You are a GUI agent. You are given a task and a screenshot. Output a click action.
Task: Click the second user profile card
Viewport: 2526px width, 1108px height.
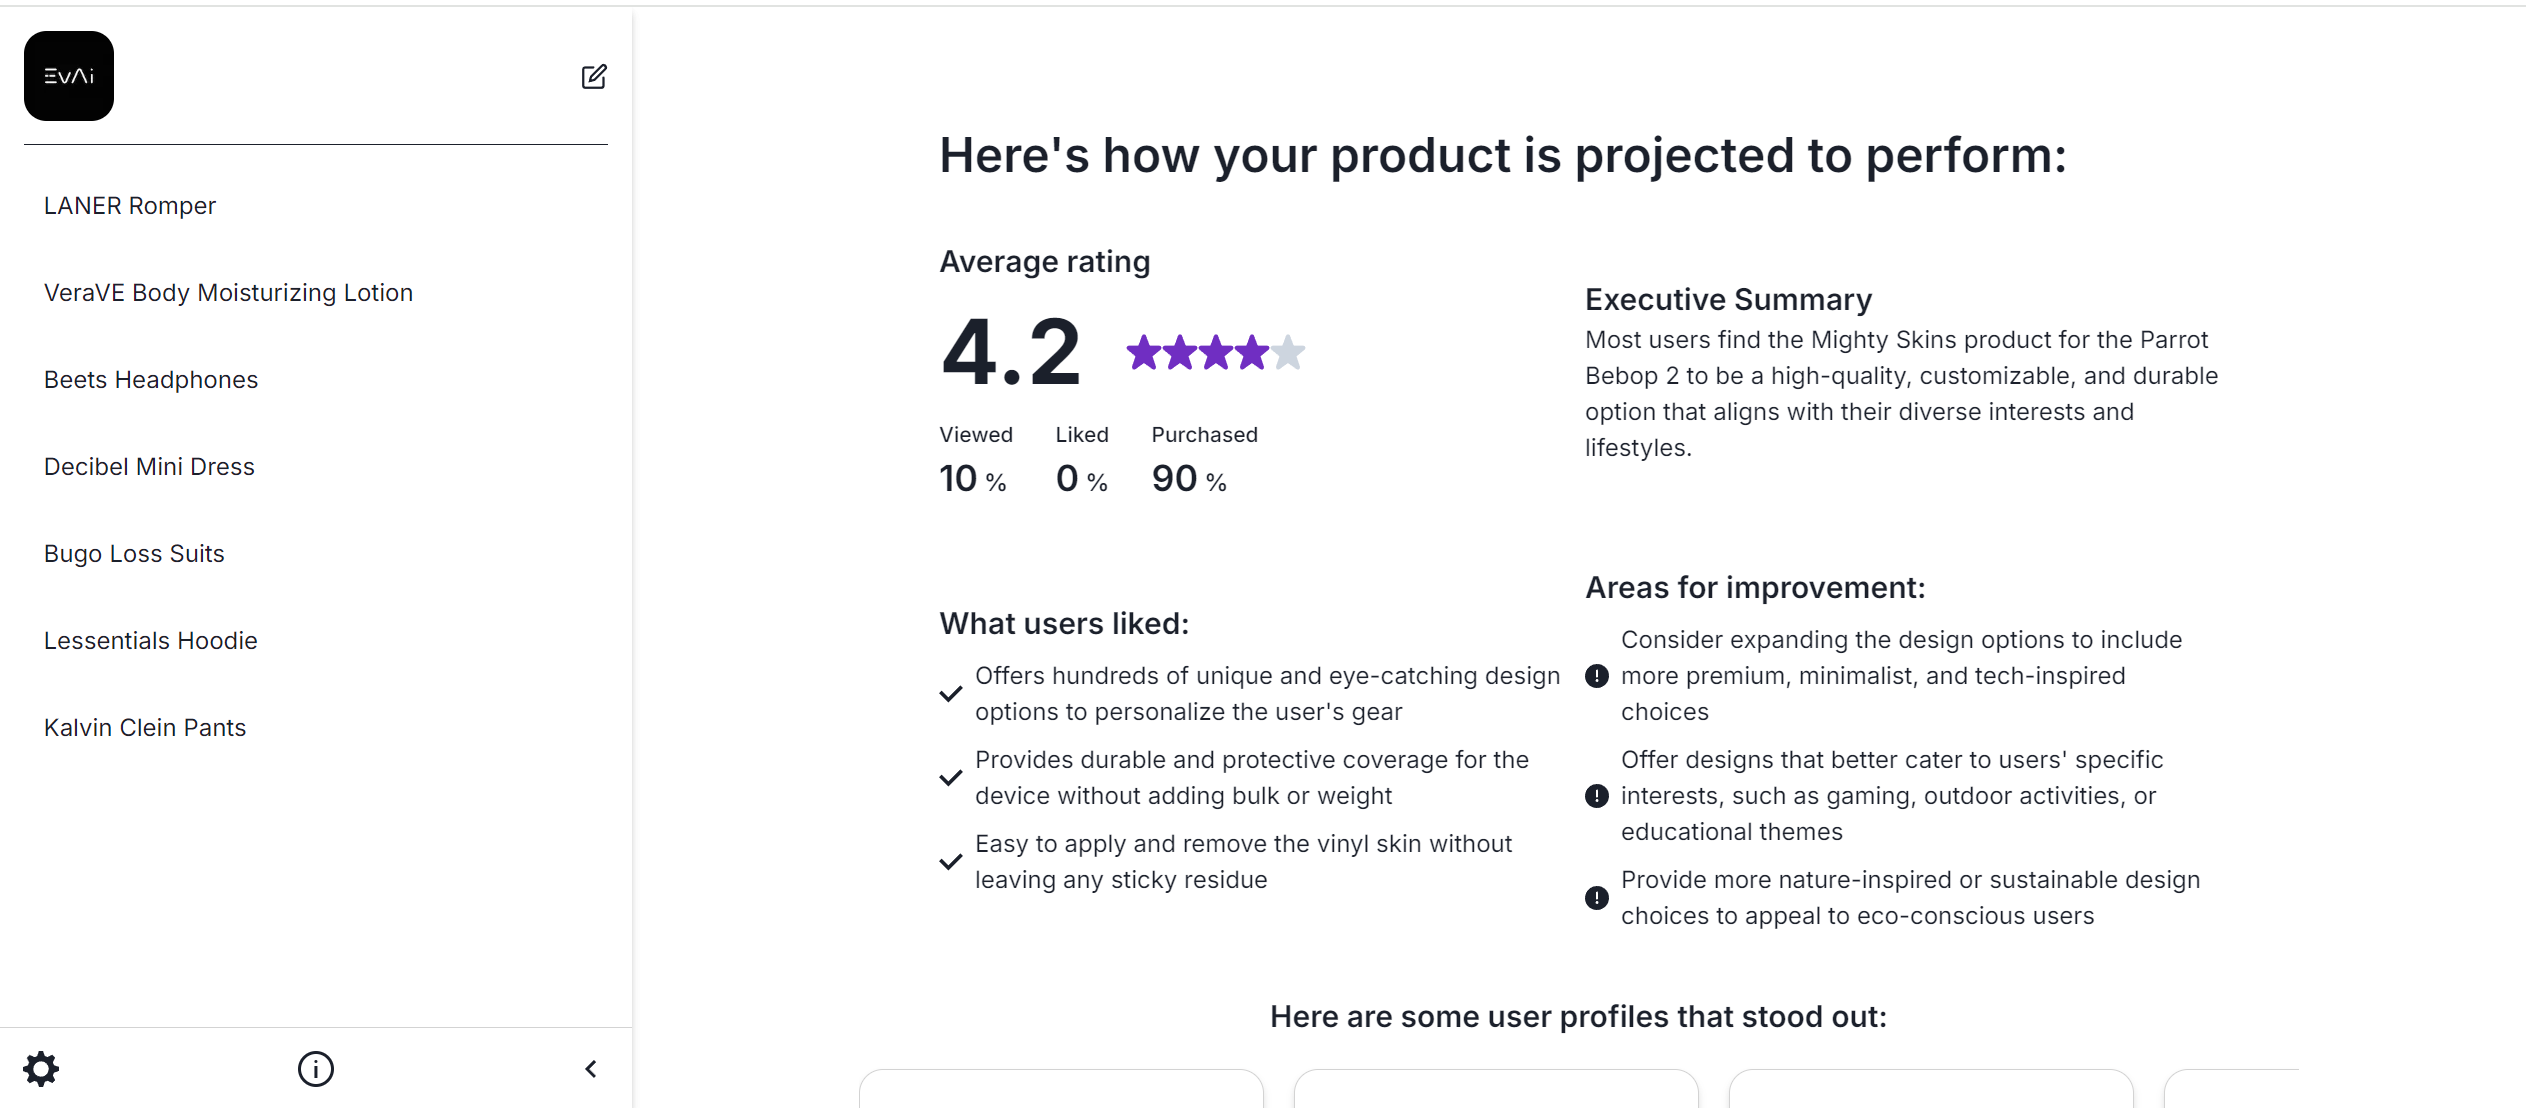click(1496, 1089)
